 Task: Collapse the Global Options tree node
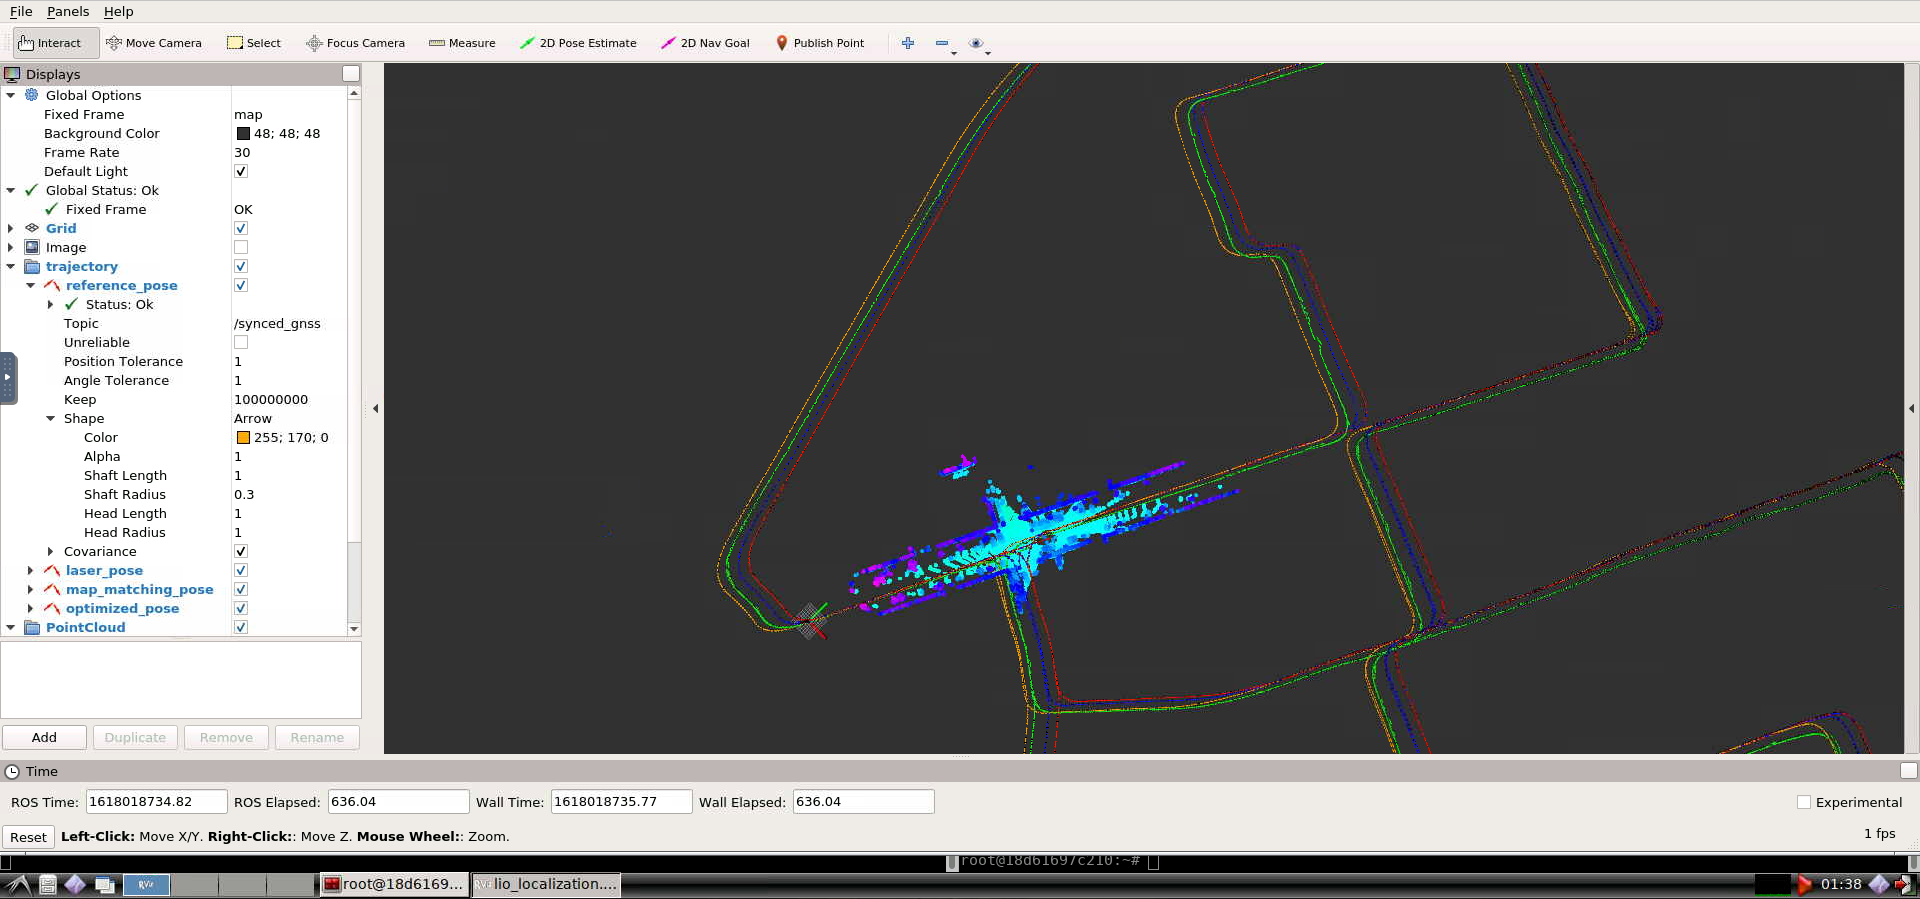11,95
